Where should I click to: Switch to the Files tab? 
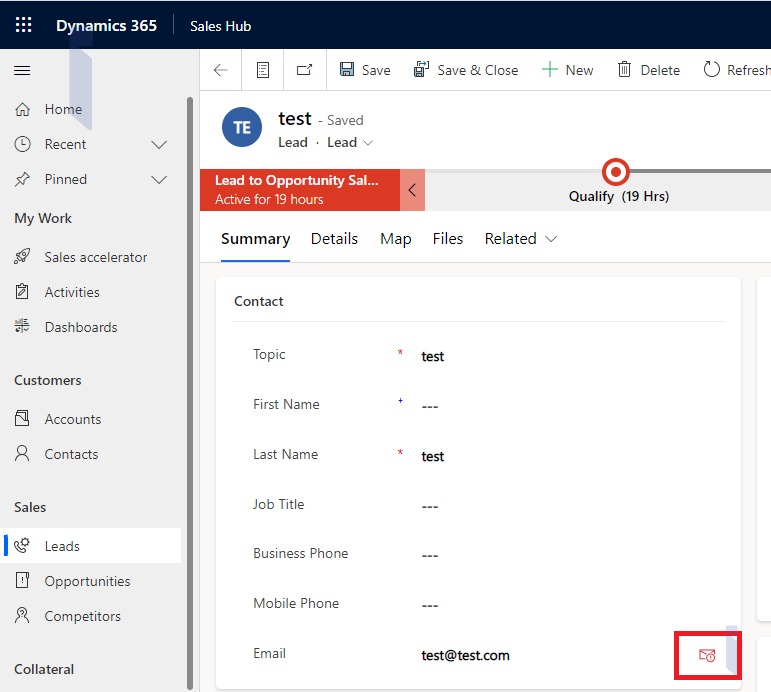pyautogui.click(x=448, y=239)
